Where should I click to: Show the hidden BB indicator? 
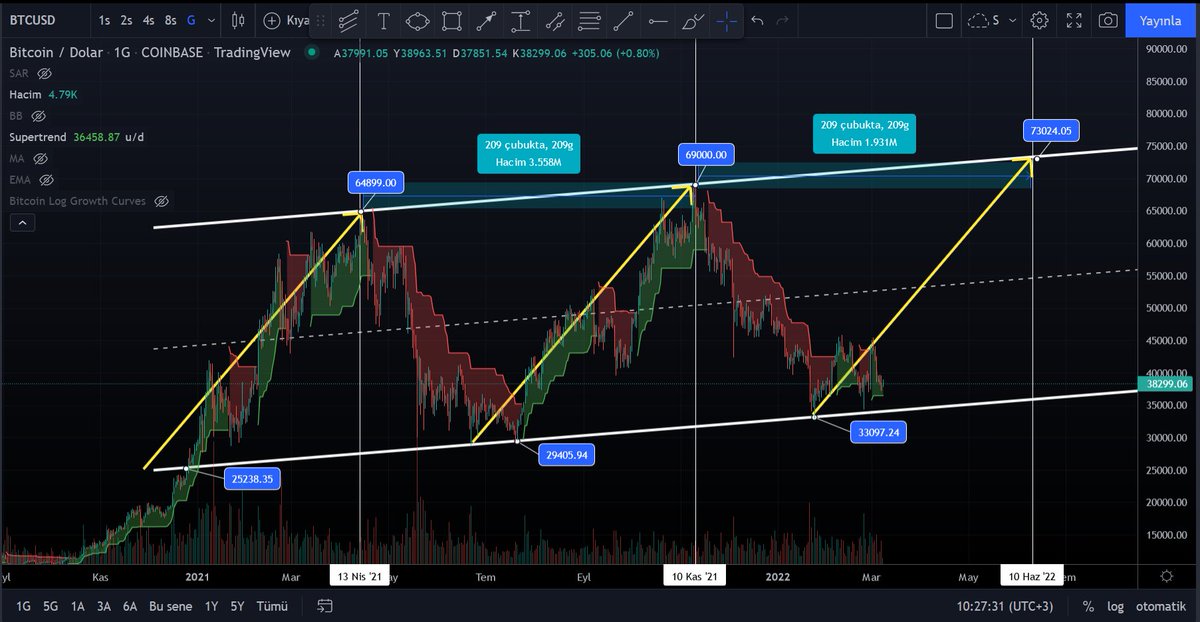(38, 116)
